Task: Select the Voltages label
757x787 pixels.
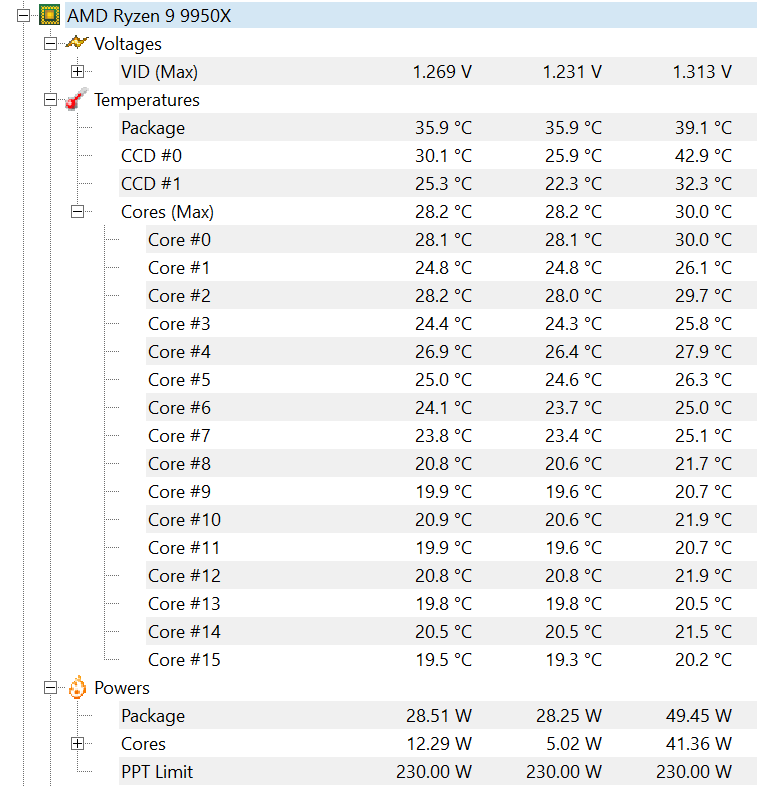Action: tap(128, 44)
